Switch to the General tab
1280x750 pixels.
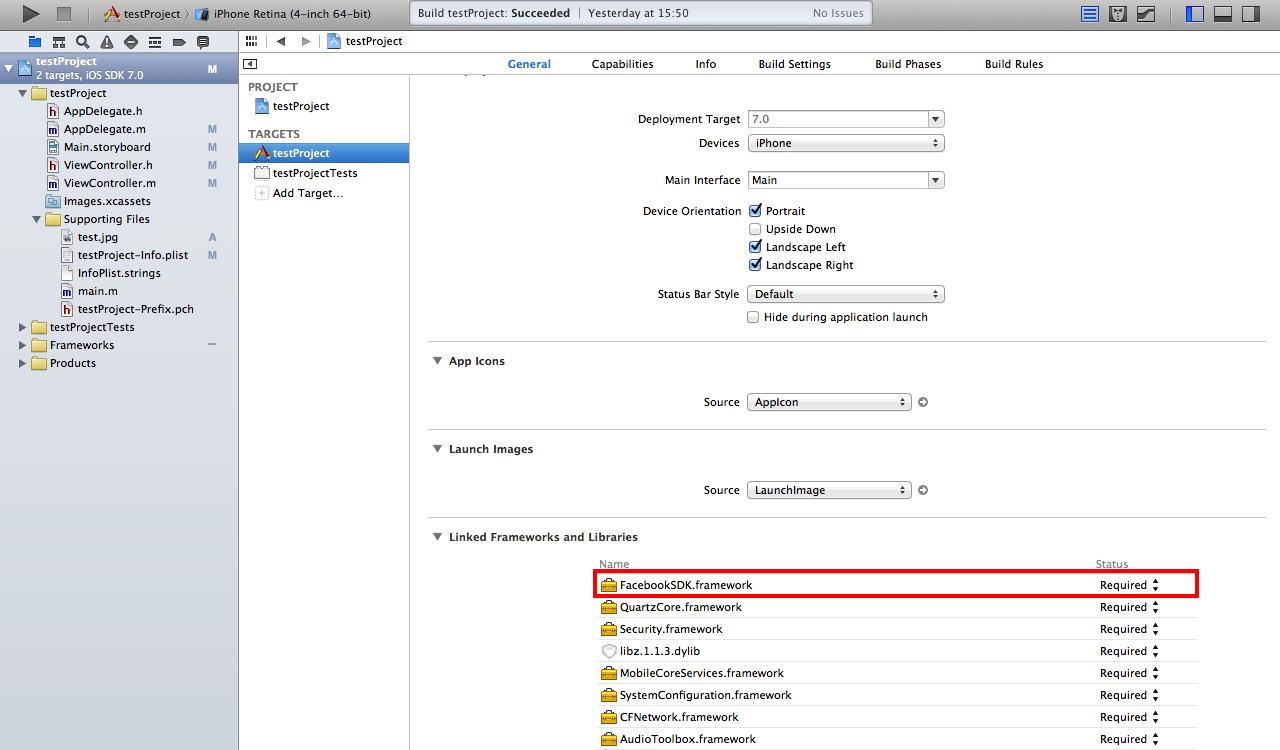[x=529, y=64]
